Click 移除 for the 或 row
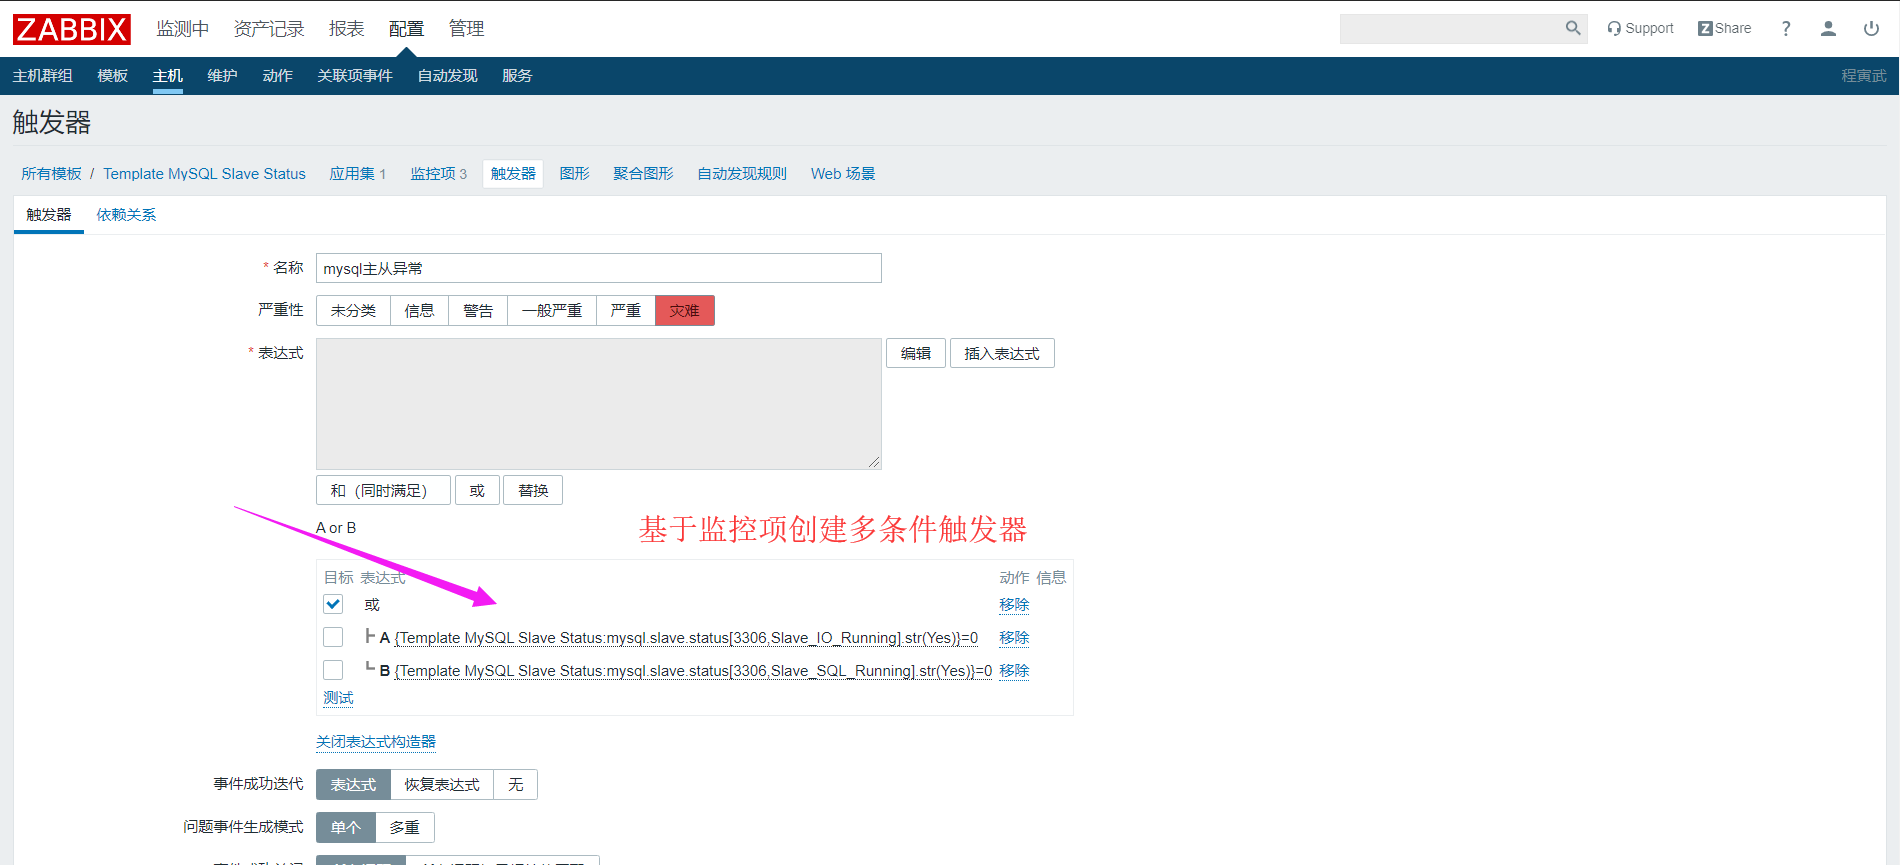This screenshot has height=865, width=1900. coord(1014,605)
